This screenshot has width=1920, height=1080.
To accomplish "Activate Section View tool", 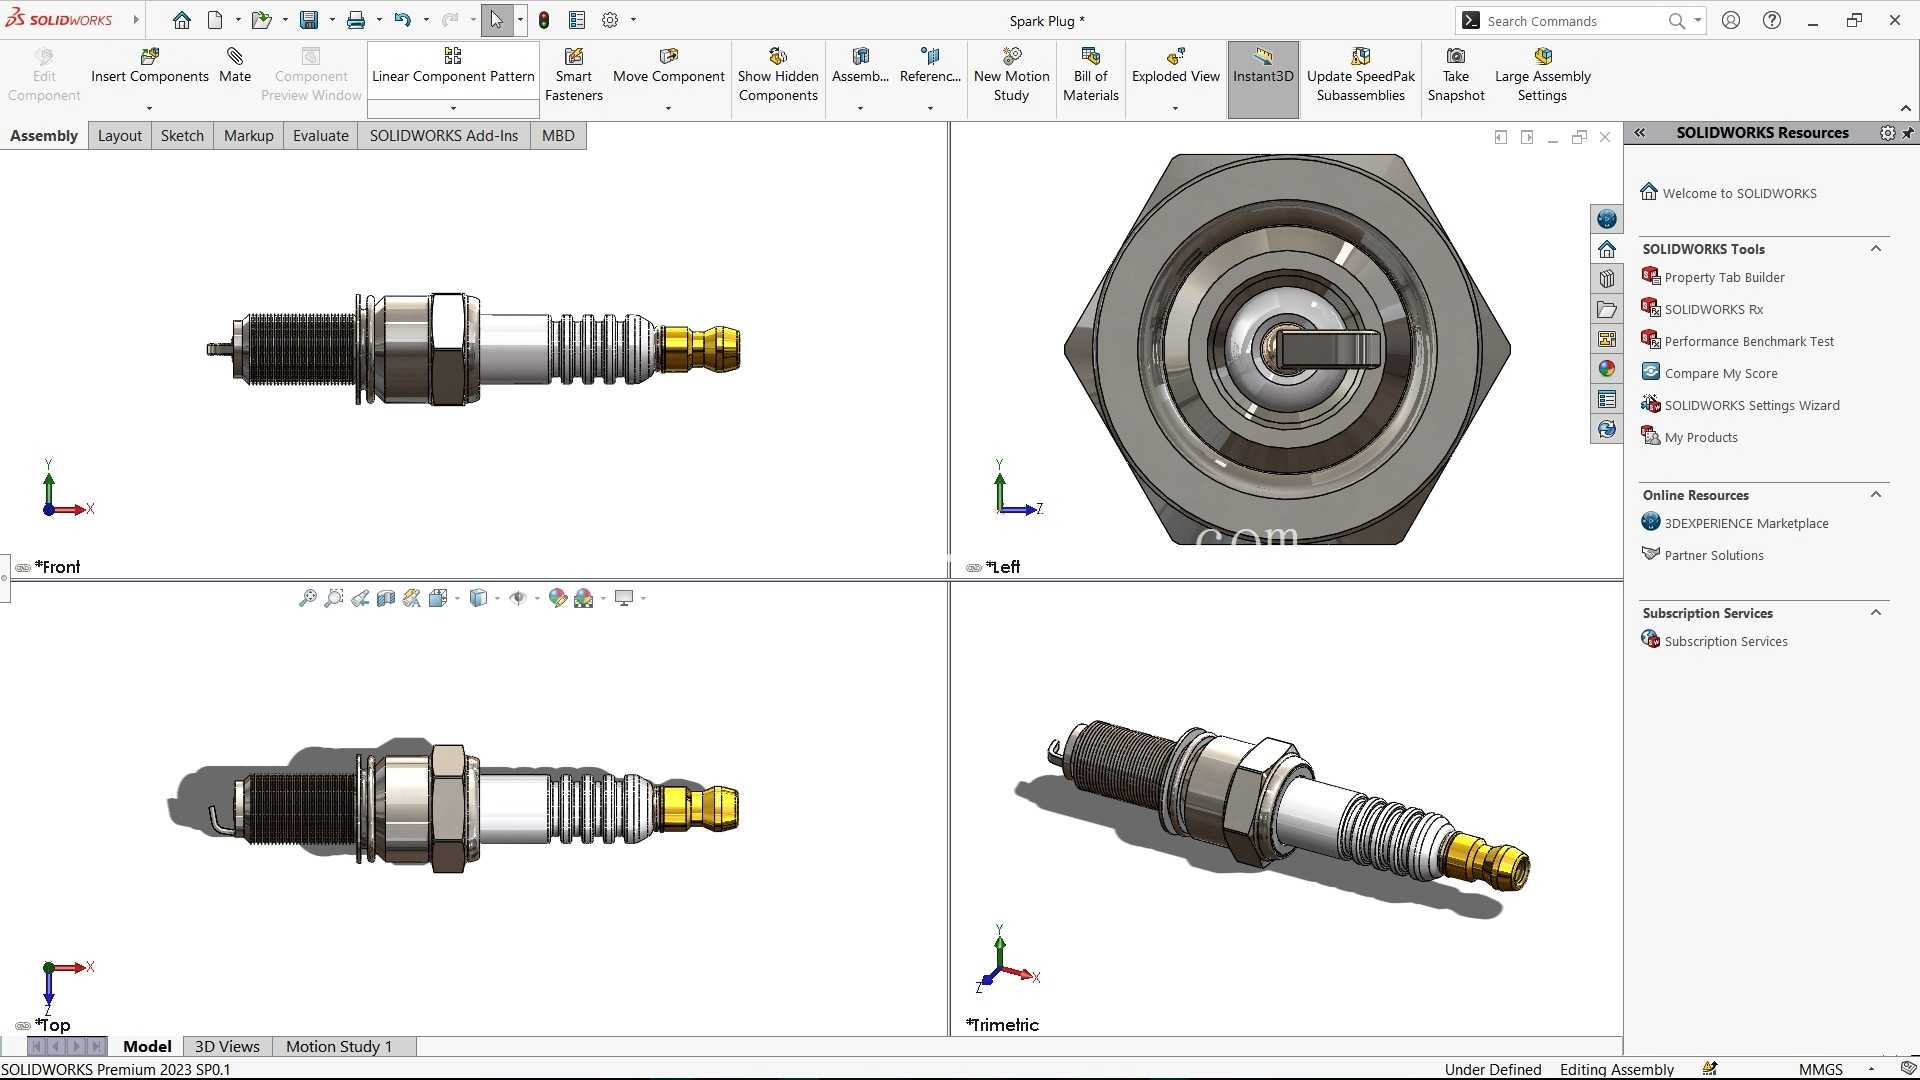I will click(386, 598).
